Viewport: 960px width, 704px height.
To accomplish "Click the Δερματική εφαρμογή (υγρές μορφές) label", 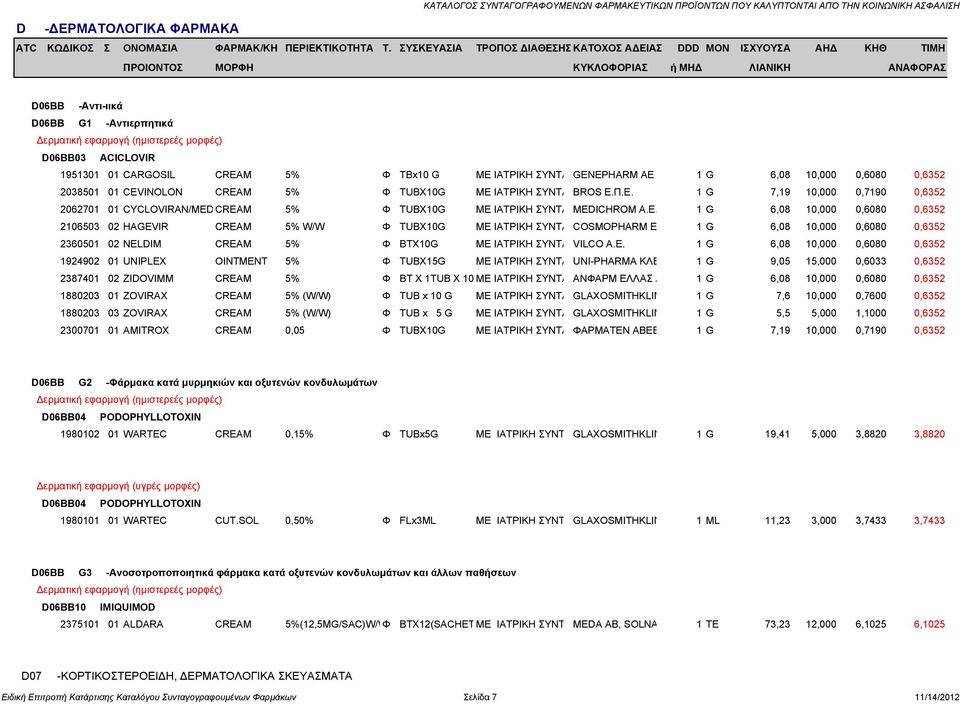I will (x=118, y=486).
